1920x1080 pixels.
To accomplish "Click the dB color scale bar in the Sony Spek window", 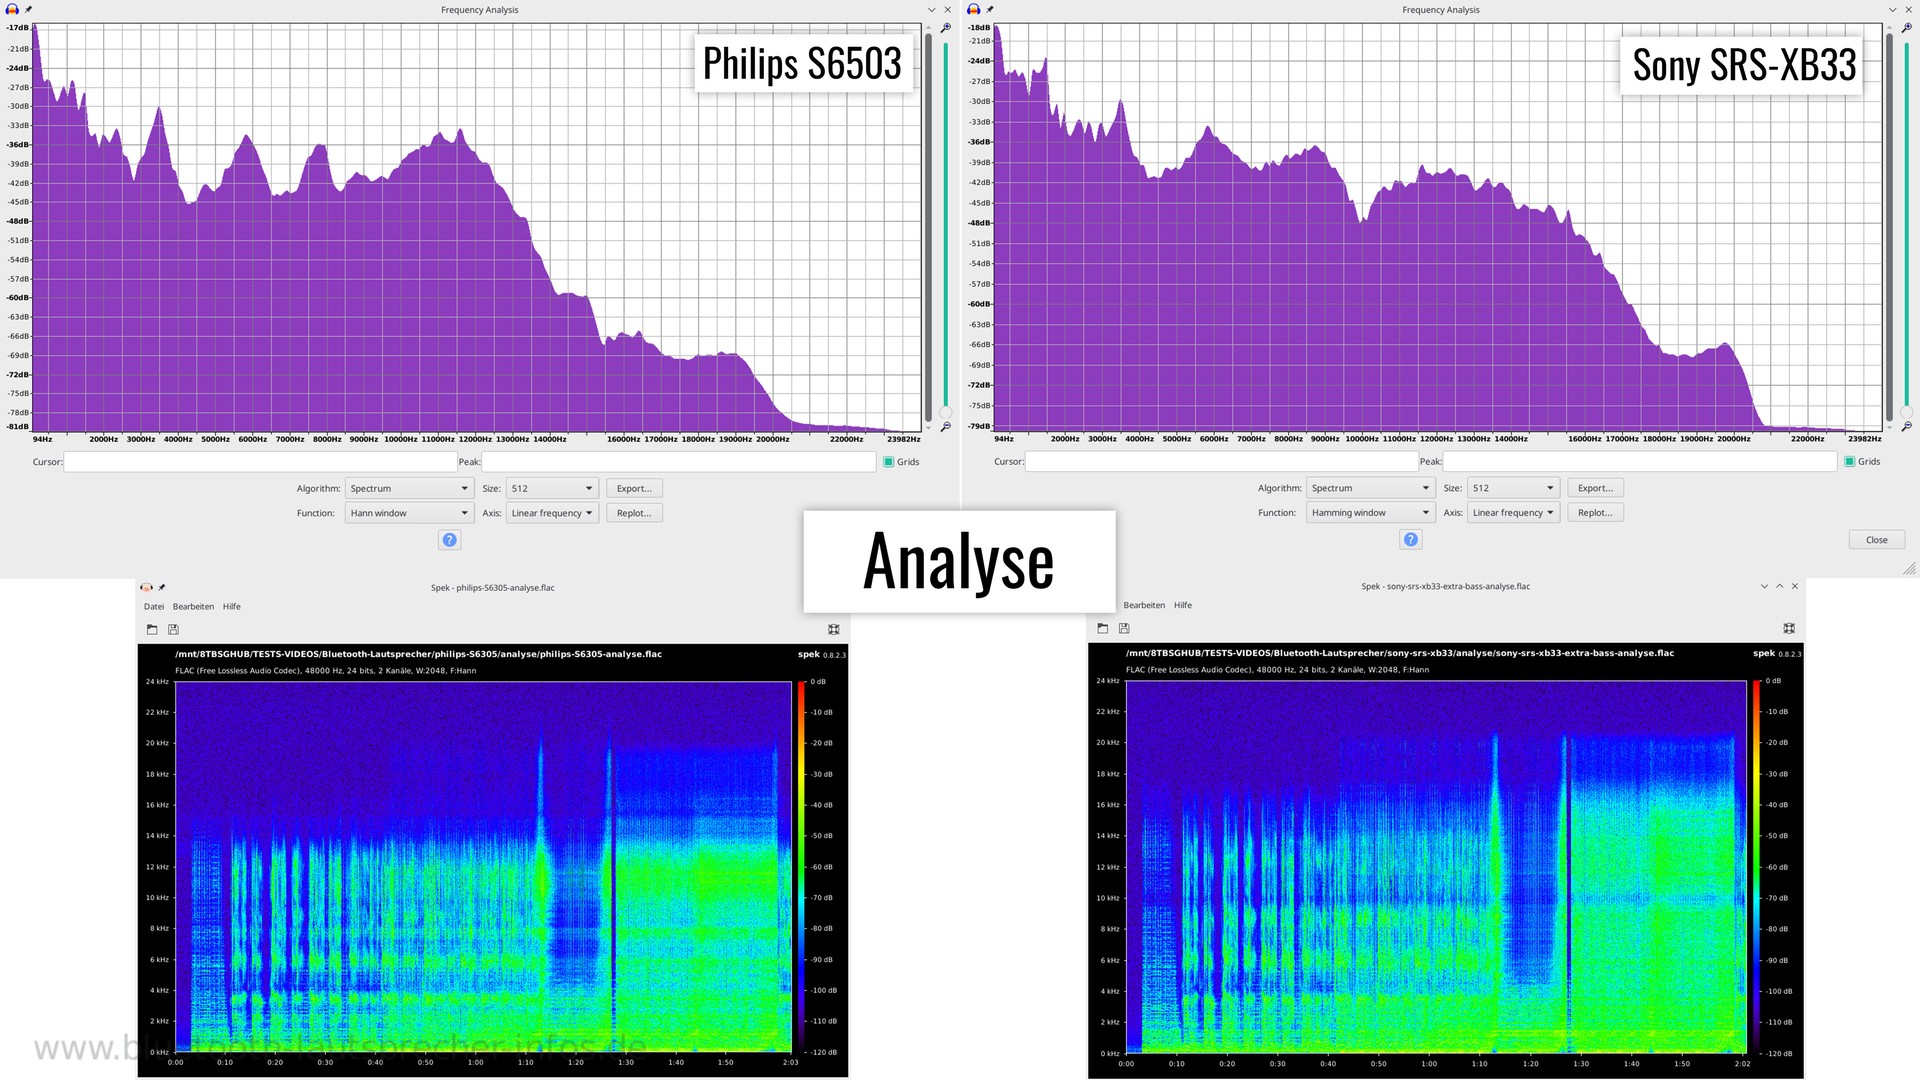I will click(x=1757, y=867).
